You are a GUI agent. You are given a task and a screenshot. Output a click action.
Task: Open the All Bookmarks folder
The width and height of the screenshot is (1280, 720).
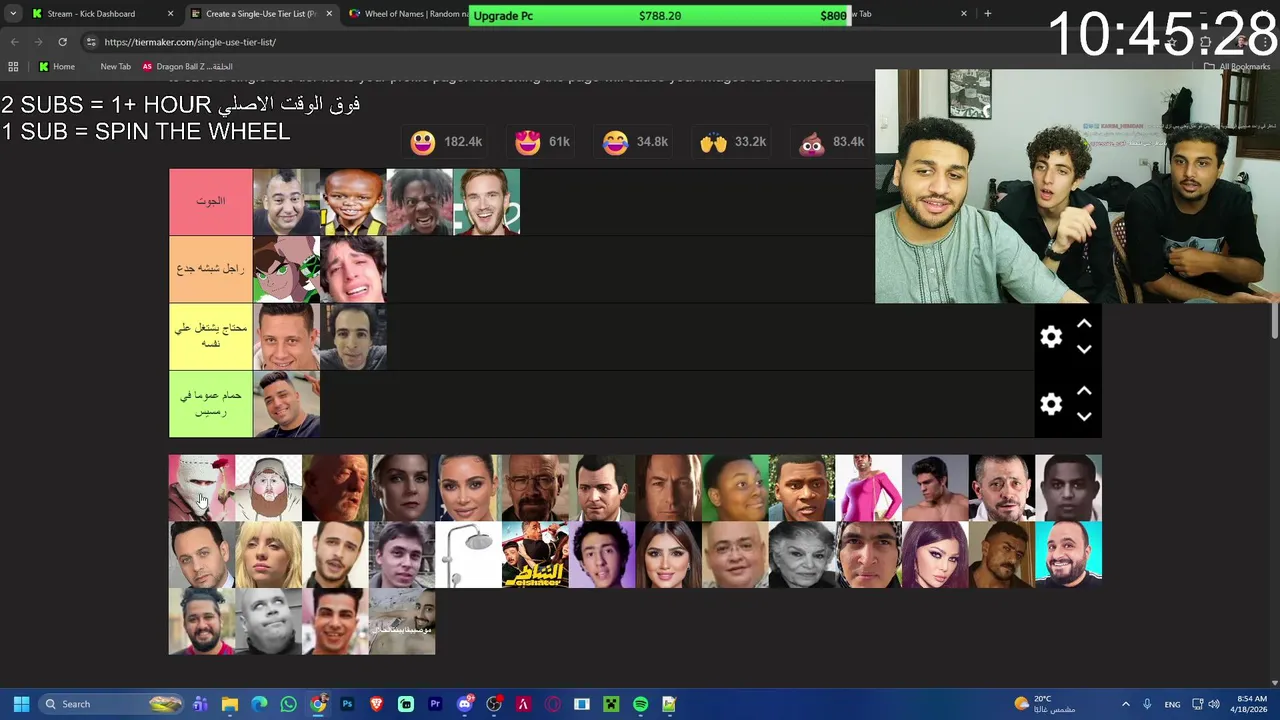tap(1237, 66)
